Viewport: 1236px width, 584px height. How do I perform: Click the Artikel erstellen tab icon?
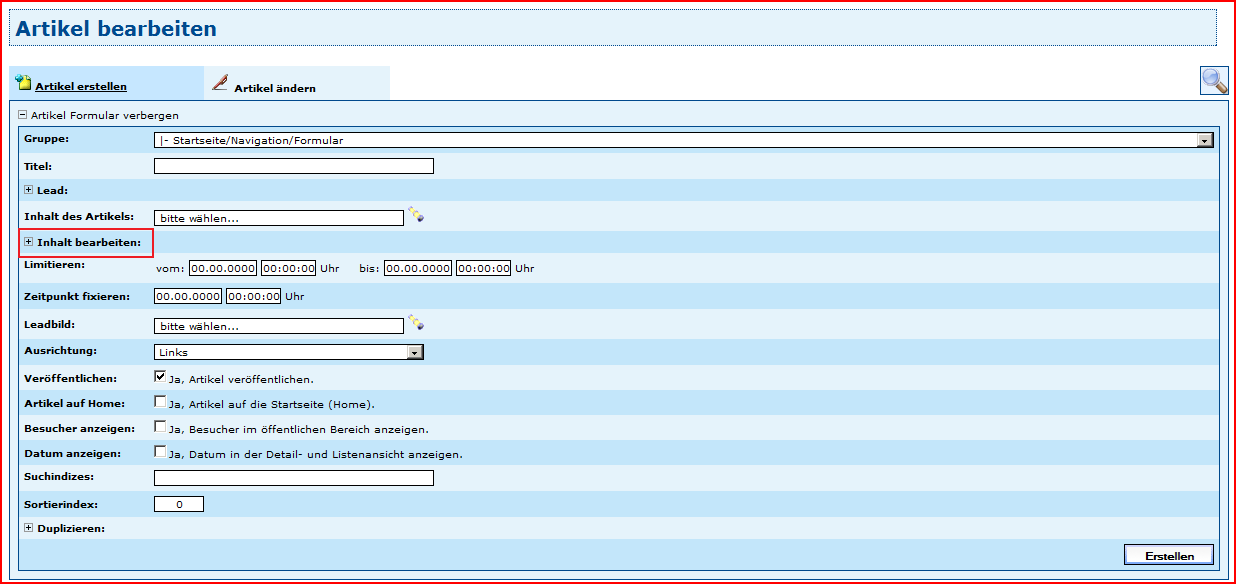pyautogui.click(x=23, y=84)
